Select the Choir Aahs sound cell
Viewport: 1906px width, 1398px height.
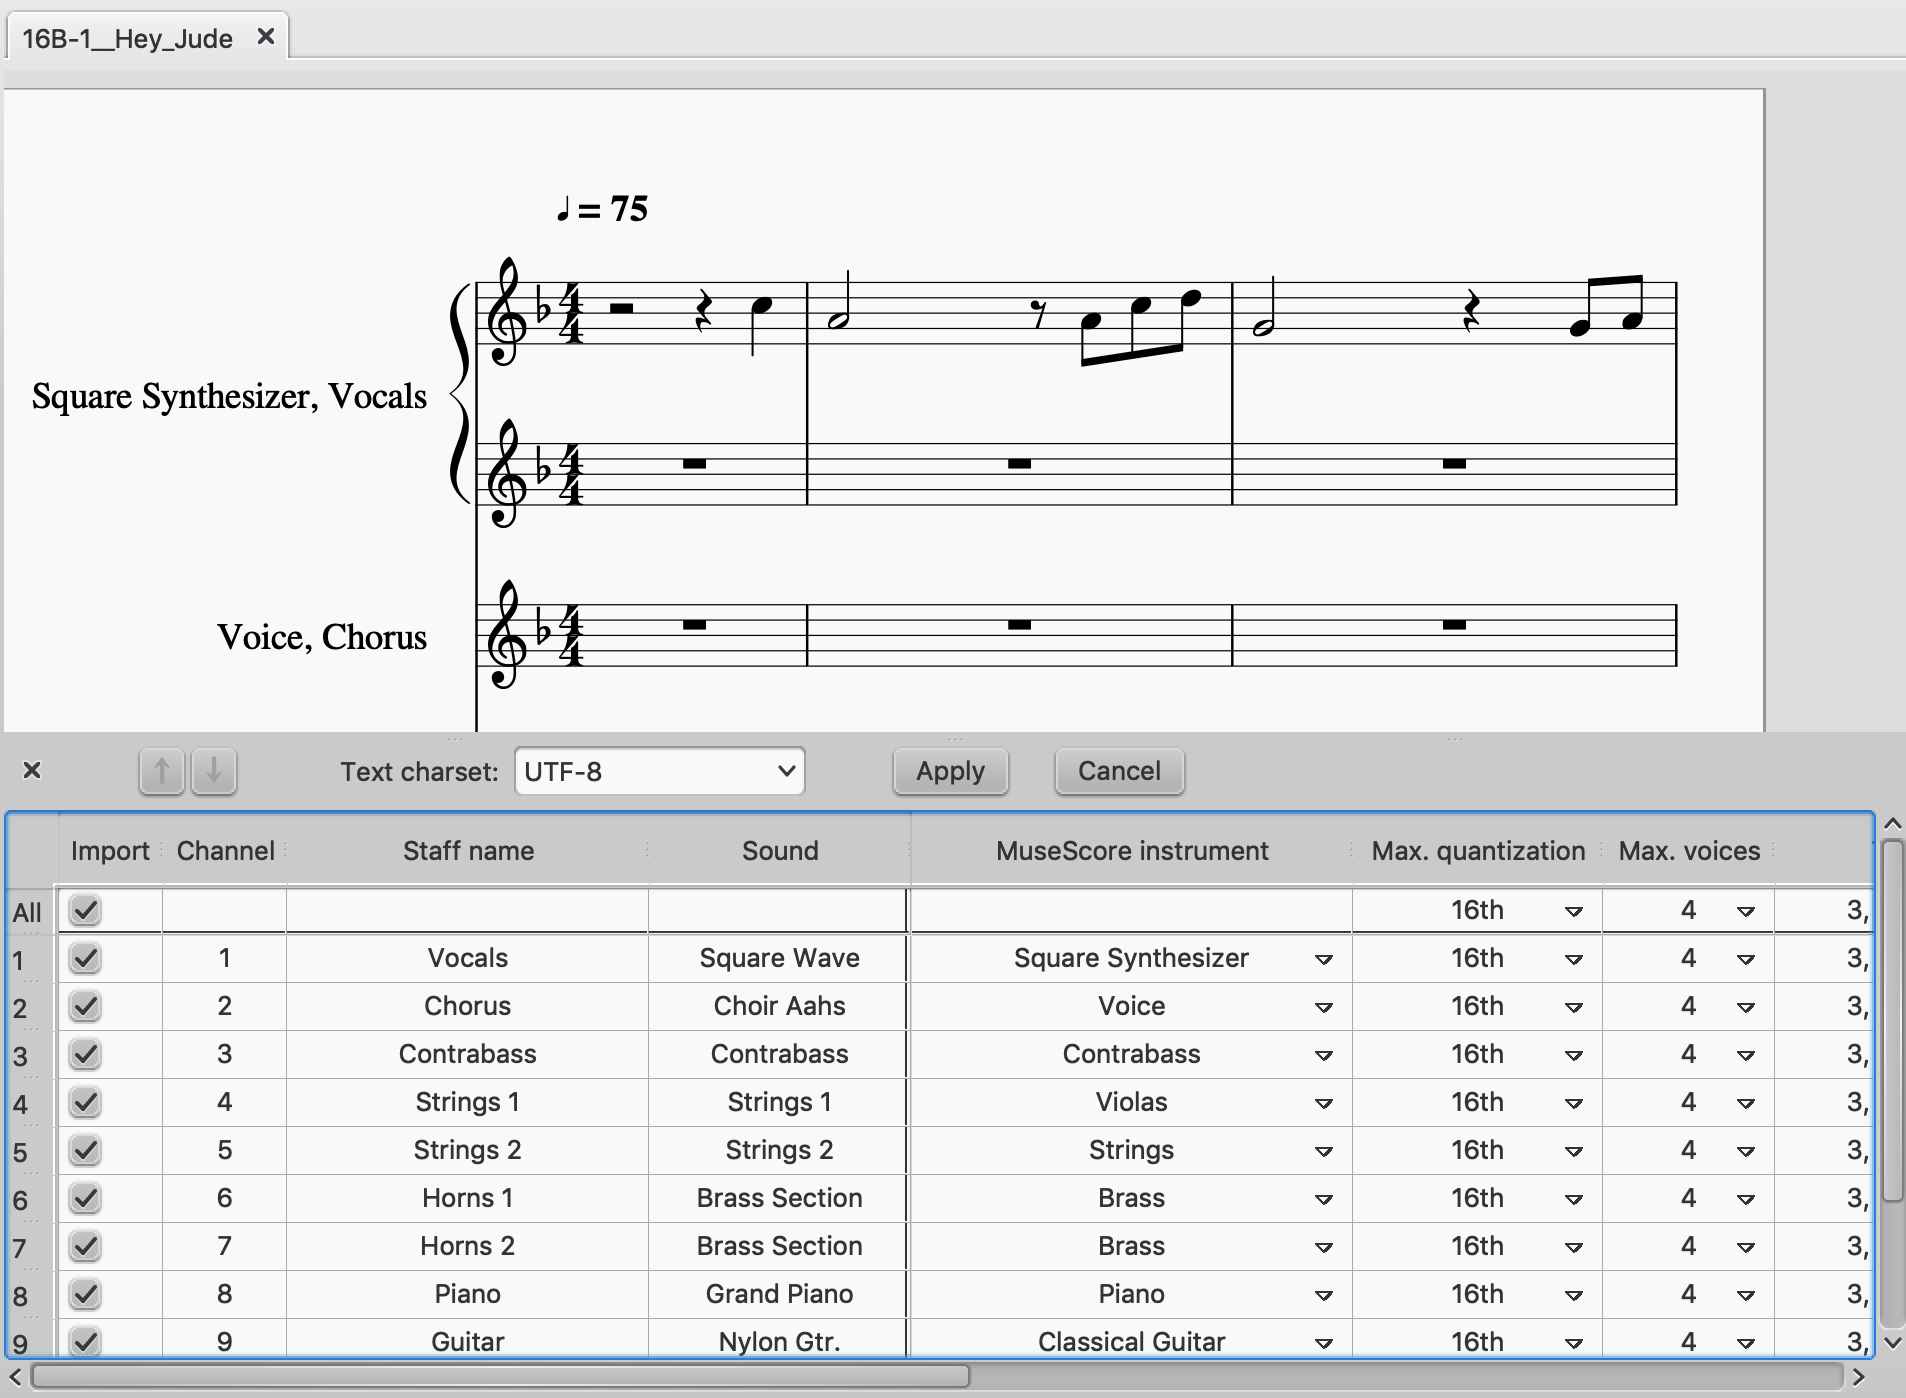pyautogui.click(x=779, y=1006)
